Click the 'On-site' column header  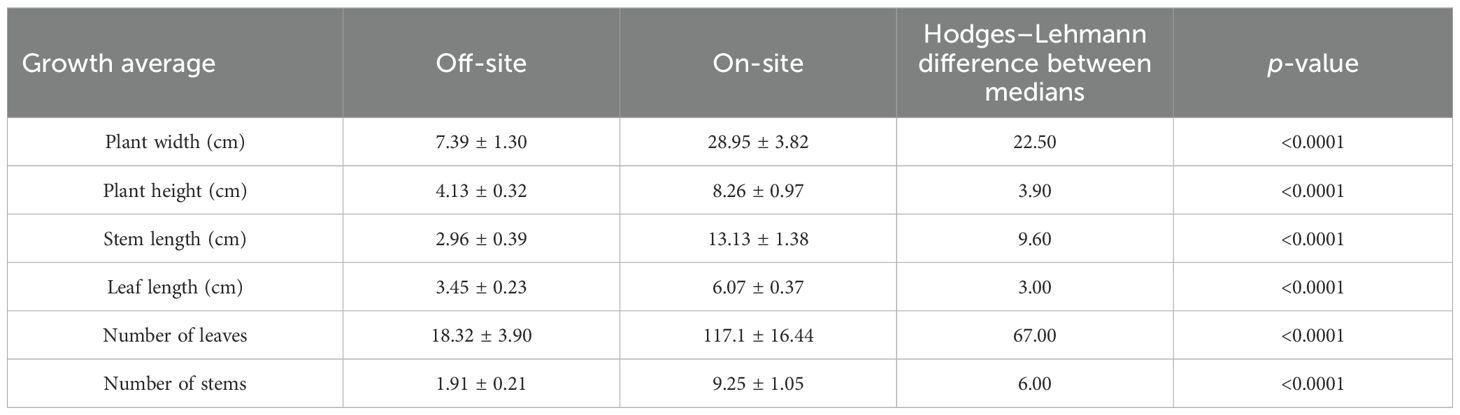tap(757, 65)
